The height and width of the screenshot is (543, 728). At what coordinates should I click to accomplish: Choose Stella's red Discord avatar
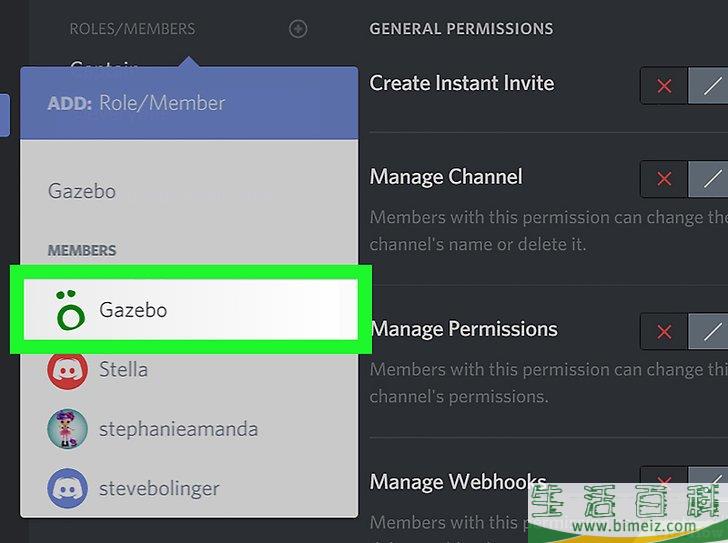click(67, 370)
